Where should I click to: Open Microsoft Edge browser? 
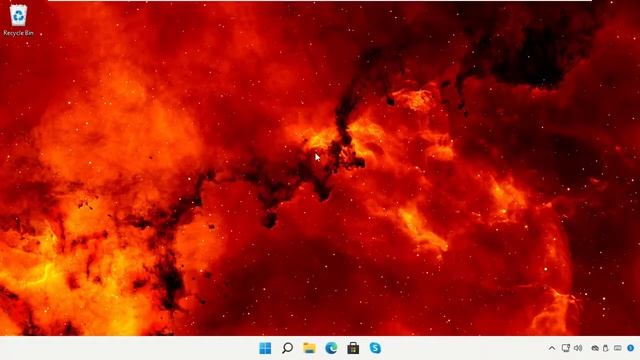331,348
